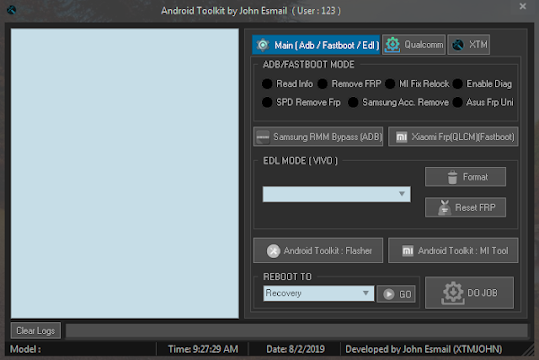The image size is (539, 360).
Task: Click the Flasher round tool icon
Action: [274, 251]
